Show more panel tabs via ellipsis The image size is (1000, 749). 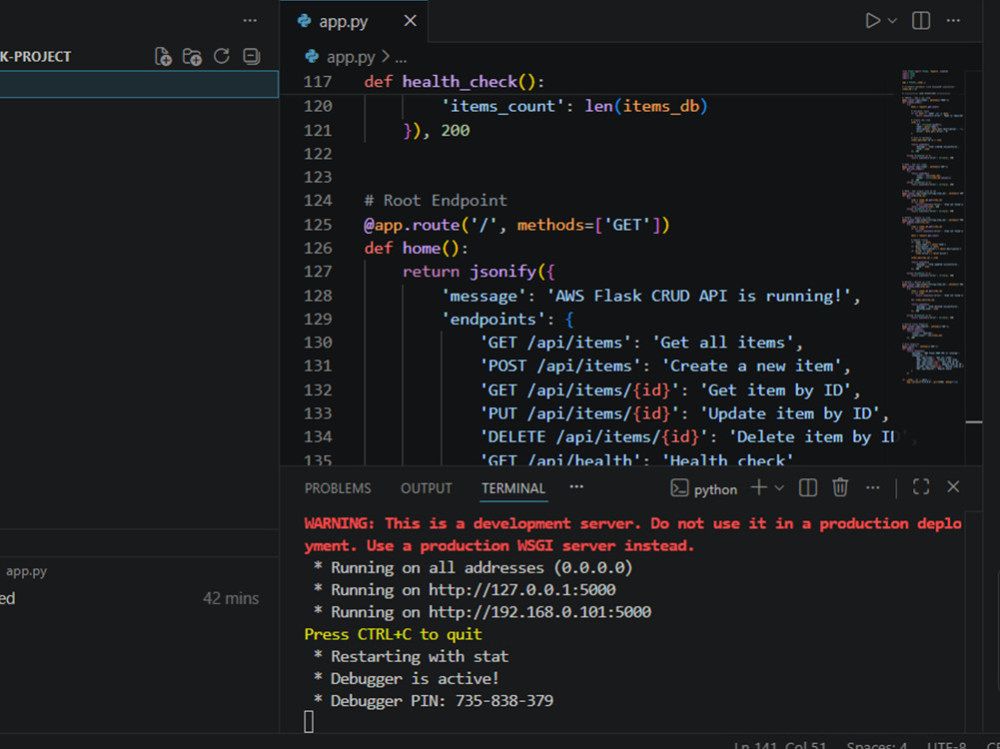pyautogui.click(x=577, y=487)
